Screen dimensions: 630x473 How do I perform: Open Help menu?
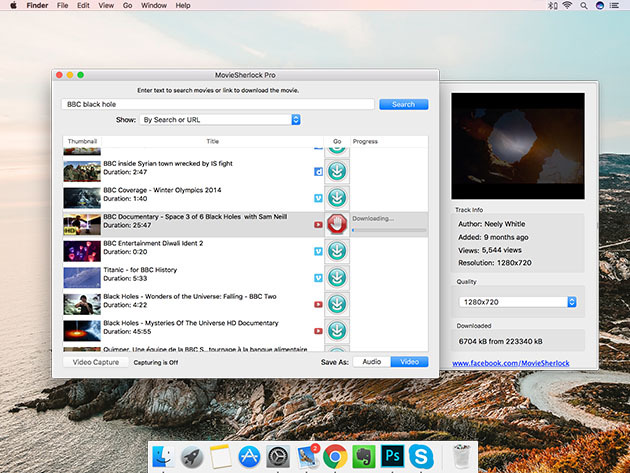(183, 6)
